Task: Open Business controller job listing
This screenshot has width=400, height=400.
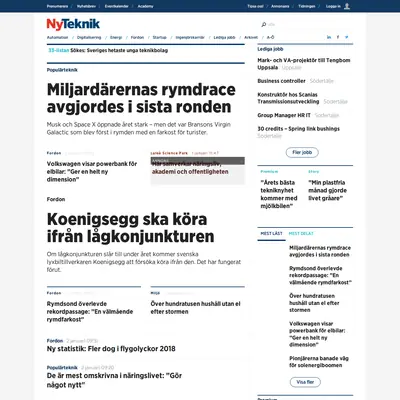Action: [281, 81]
